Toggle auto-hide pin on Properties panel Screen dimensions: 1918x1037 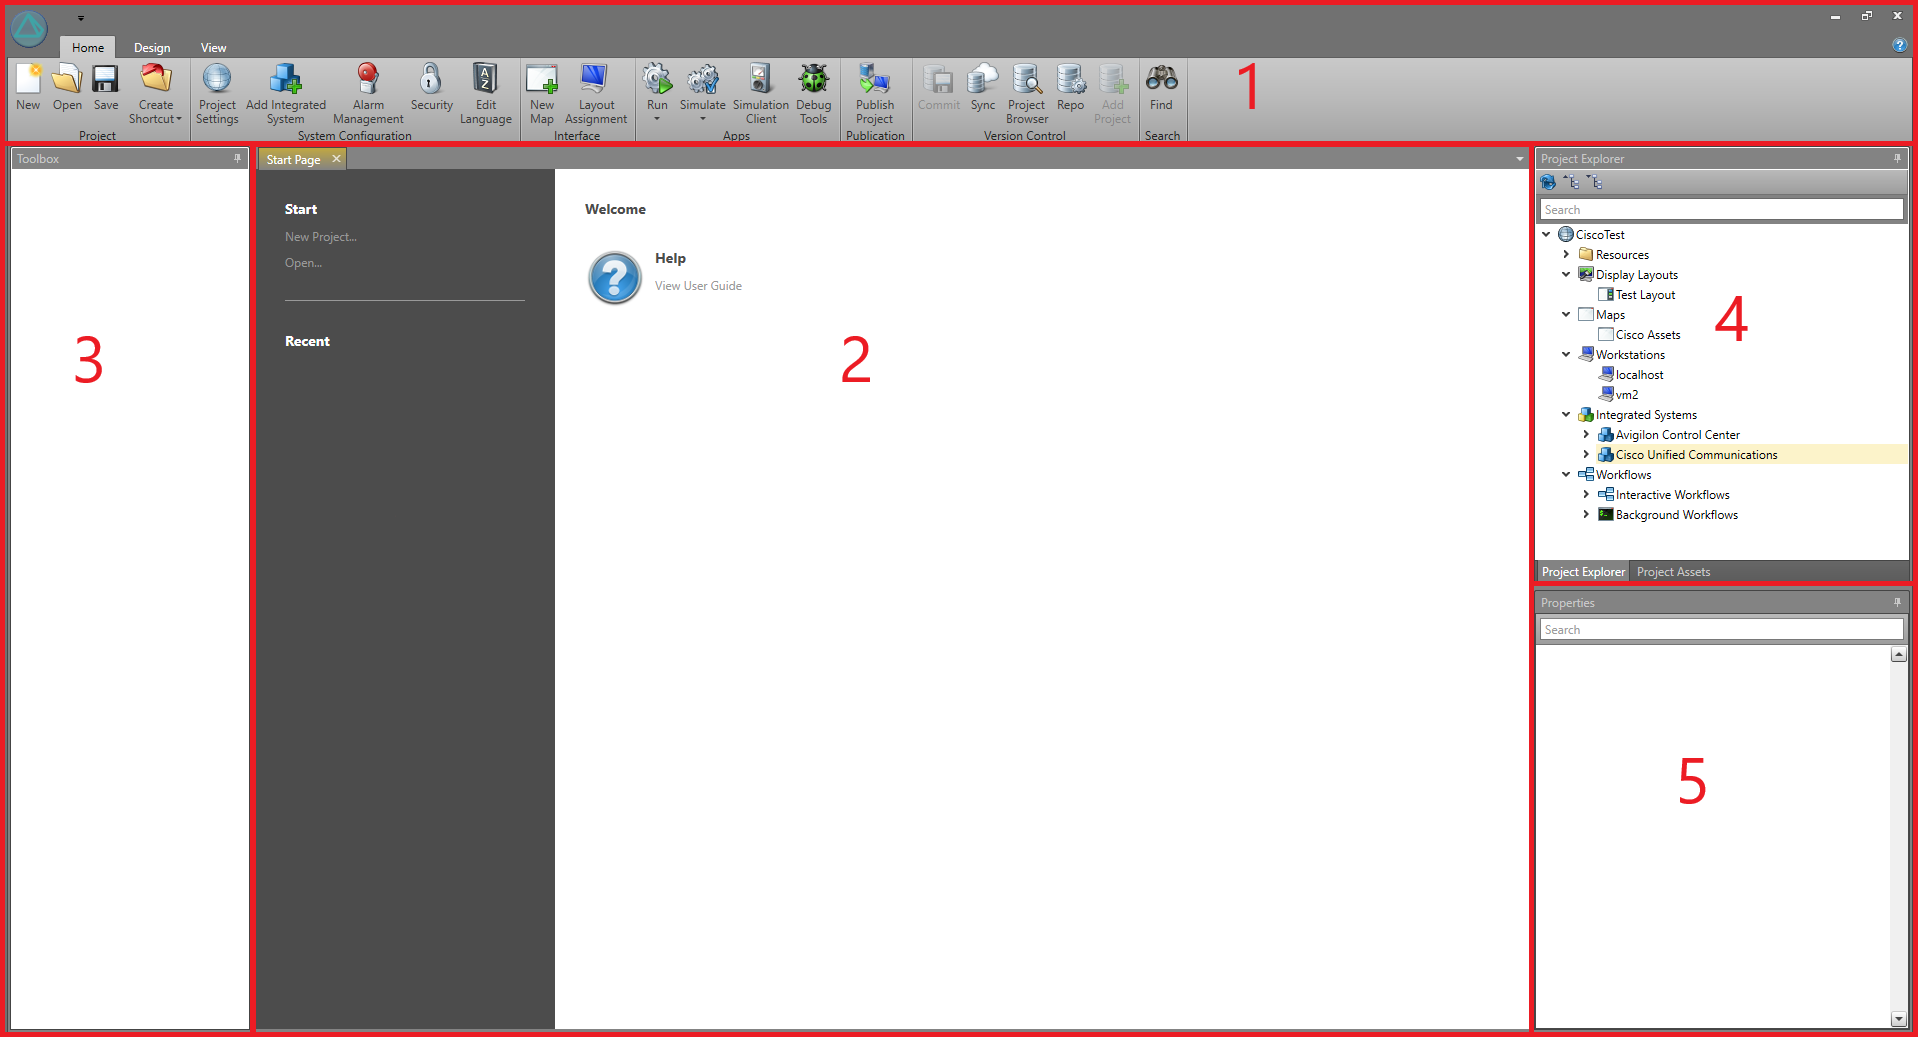pyautogui.click(x=1897, y=602)
